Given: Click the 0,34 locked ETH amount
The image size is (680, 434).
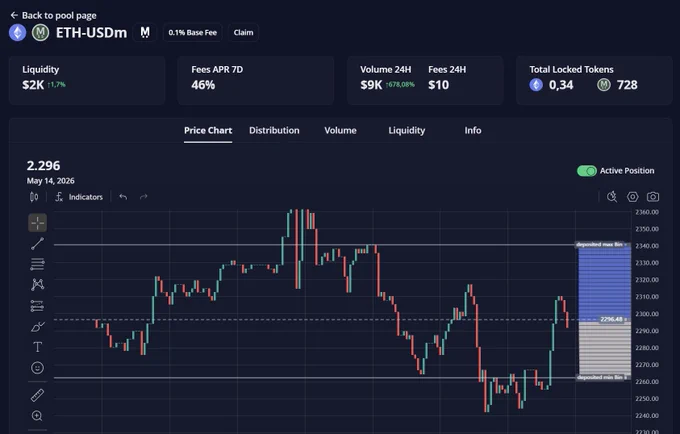Looking at the screenshot, I should tap(561, 85).
